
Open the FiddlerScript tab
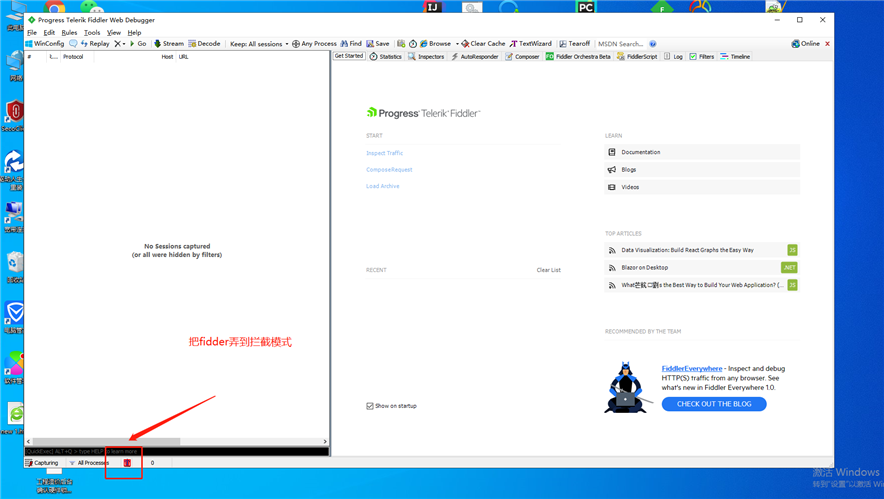pyautogui.click(x=637, y=56)
